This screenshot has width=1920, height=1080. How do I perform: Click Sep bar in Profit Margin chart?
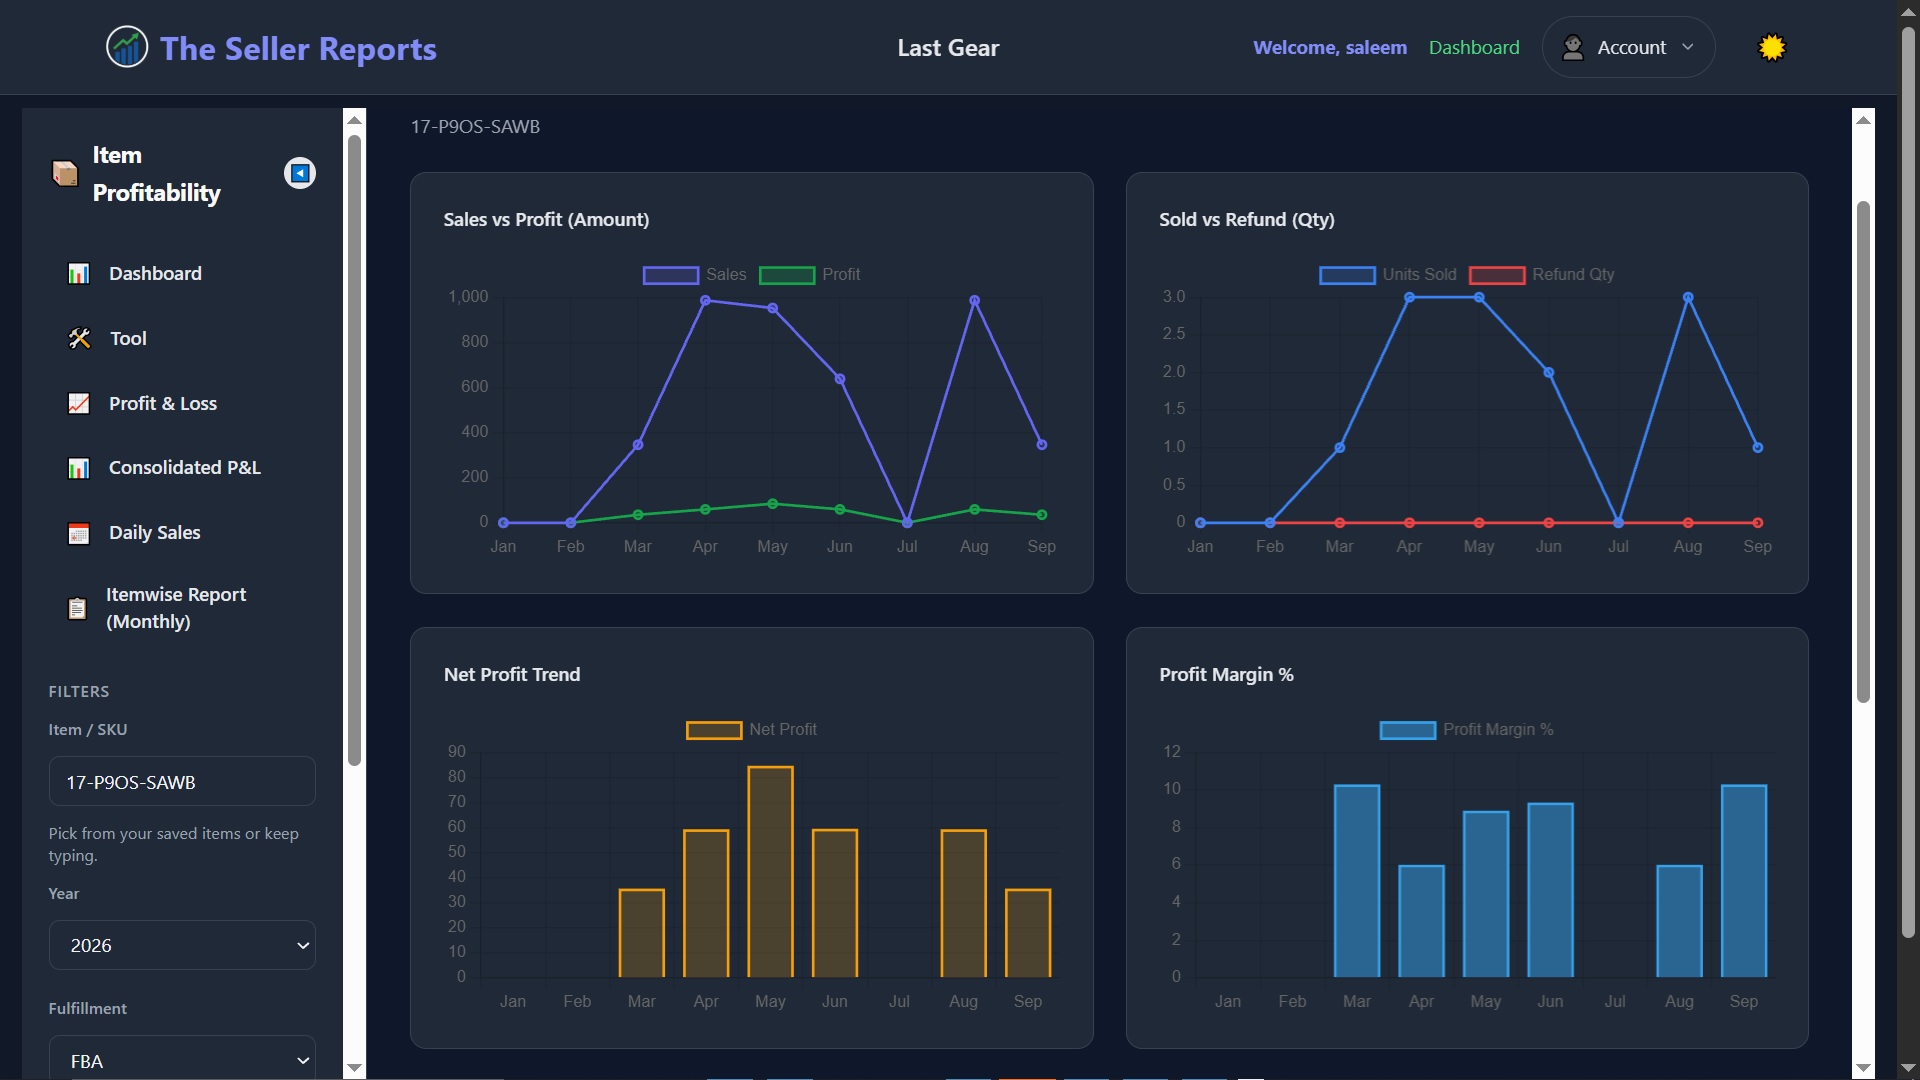[1744, 881]
